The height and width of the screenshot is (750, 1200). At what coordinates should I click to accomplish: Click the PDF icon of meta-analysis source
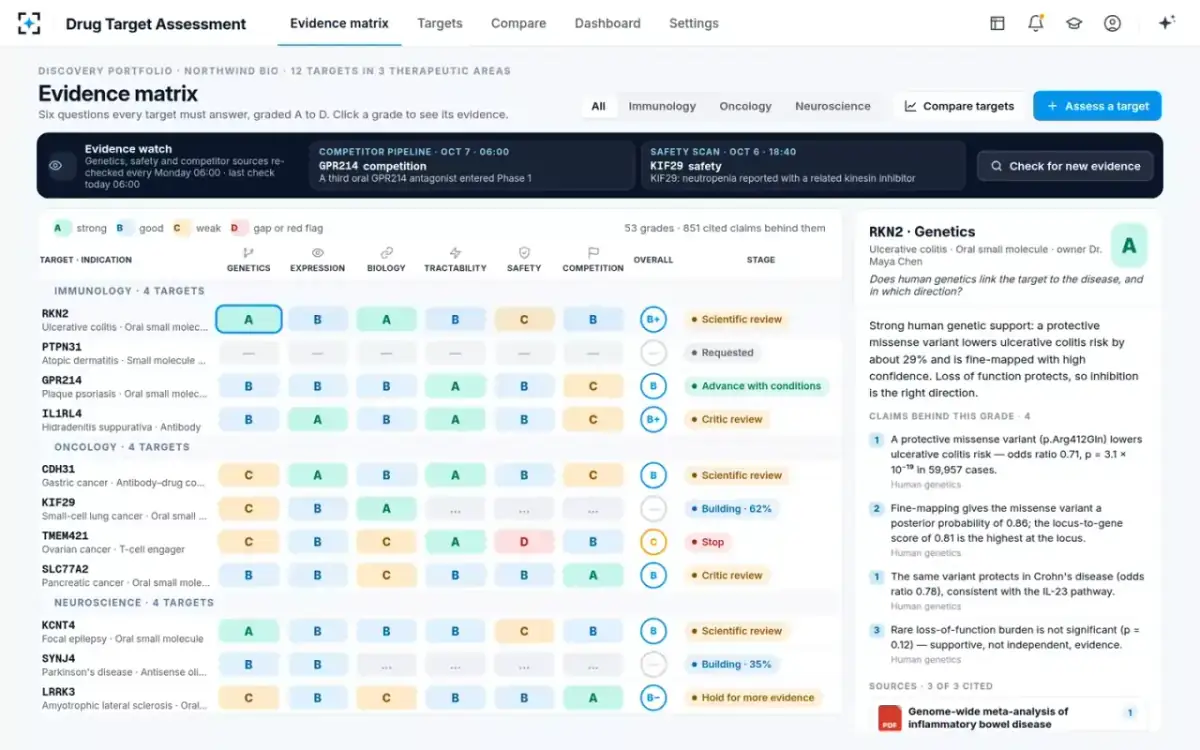tap(889, 718)
